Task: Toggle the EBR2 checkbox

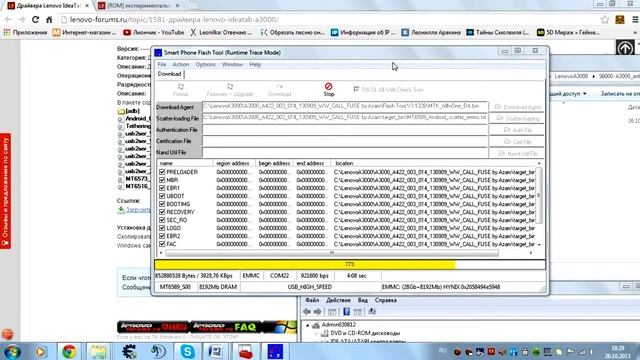Action: pyautogui.click(x=162, y=236)
